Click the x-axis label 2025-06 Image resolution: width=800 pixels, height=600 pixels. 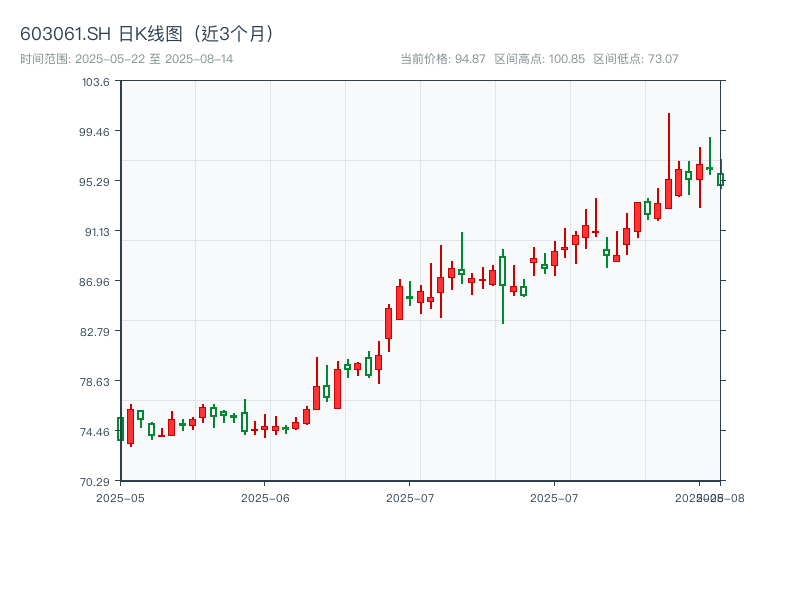pyautogui.click(x=265, y=498)
